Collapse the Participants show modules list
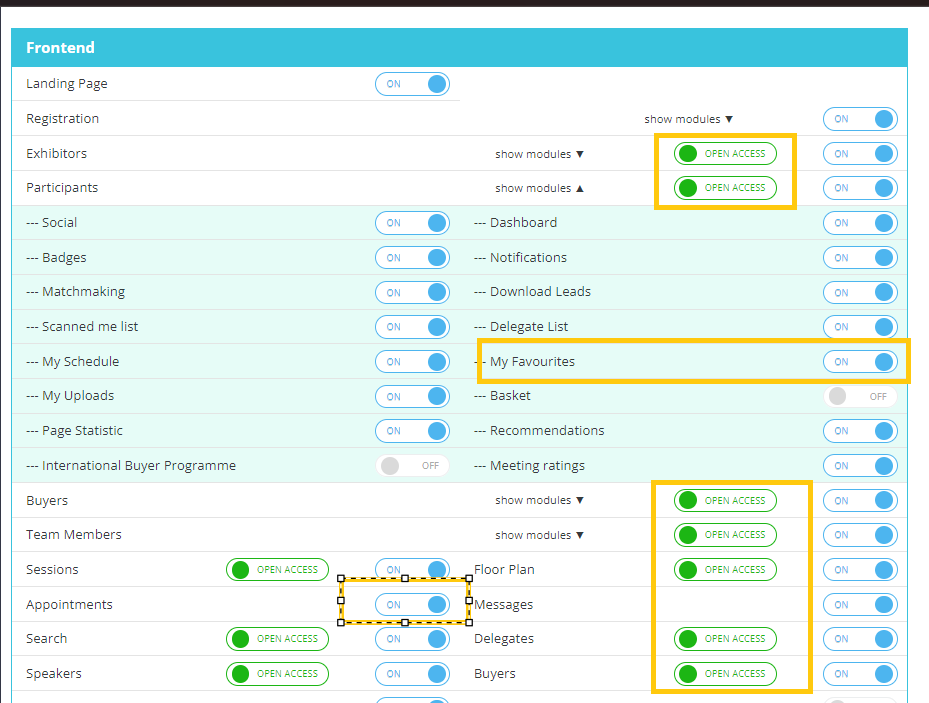The height and width of the screenshot is (703, 929). (x=539, y=188)
